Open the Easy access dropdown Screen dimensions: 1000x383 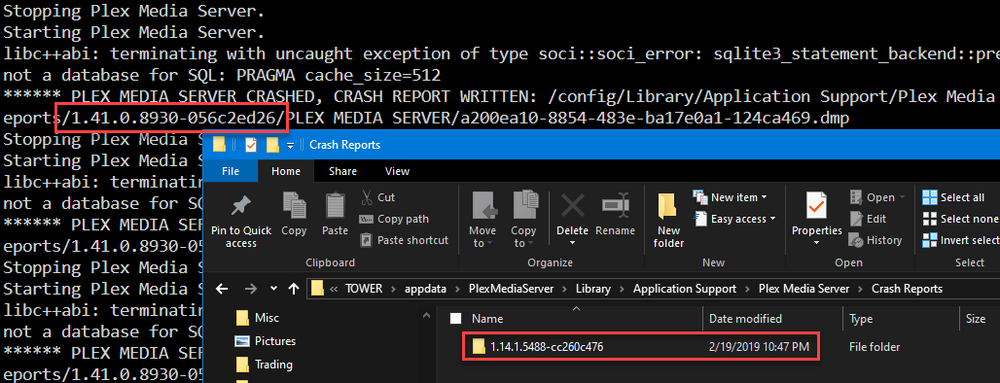click(x=734, y=219)
